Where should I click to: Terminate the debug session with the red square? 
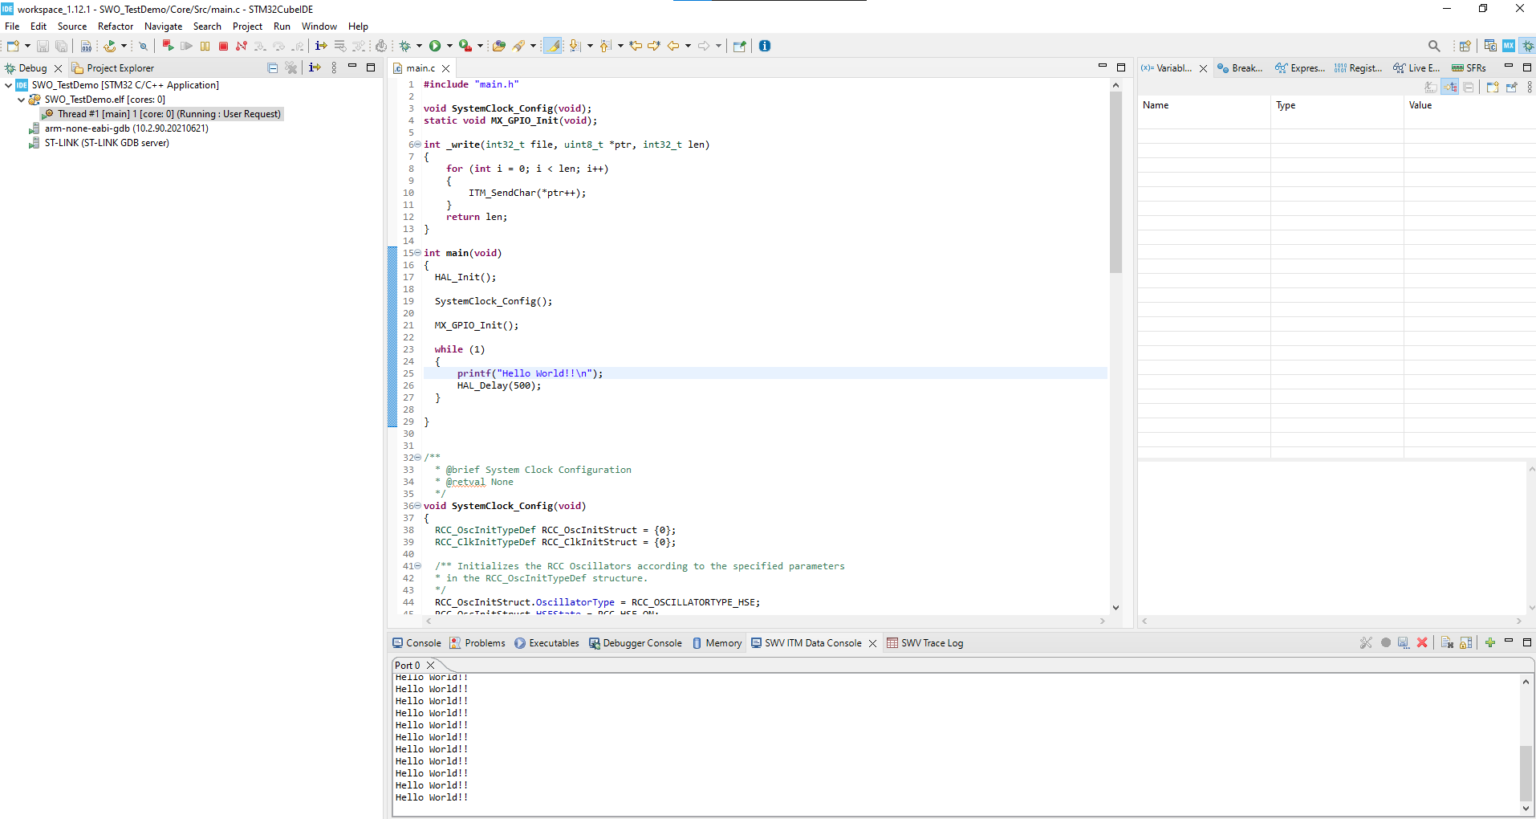pyautogui.click(x=223, y=45)
